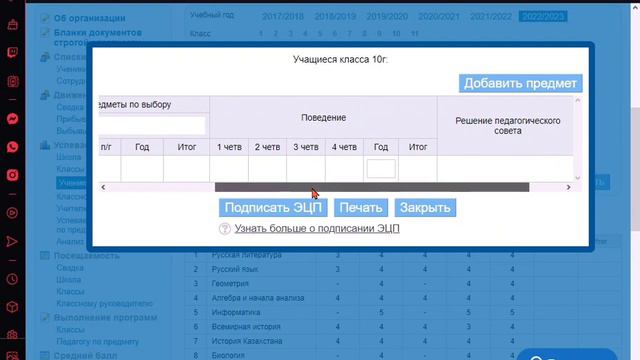Open the briefcase icon above Twitch
This screenshot has height=360, width=640.
click(12, 24)
